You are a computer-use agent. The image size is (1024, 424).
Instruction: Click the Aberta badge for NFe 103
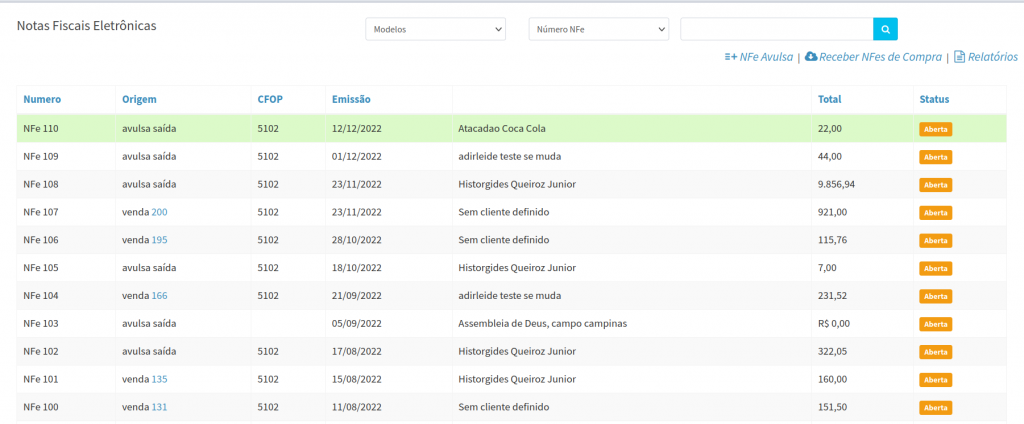(935, 324)
